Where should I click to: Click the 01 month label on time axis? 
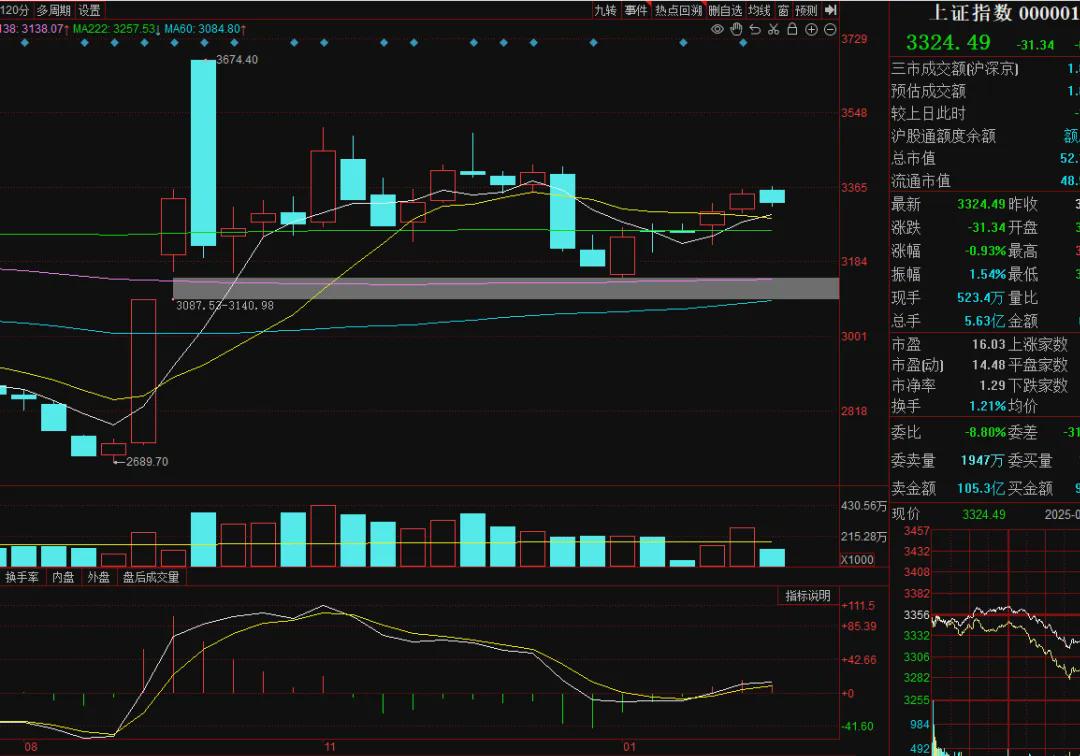(629, 747)
